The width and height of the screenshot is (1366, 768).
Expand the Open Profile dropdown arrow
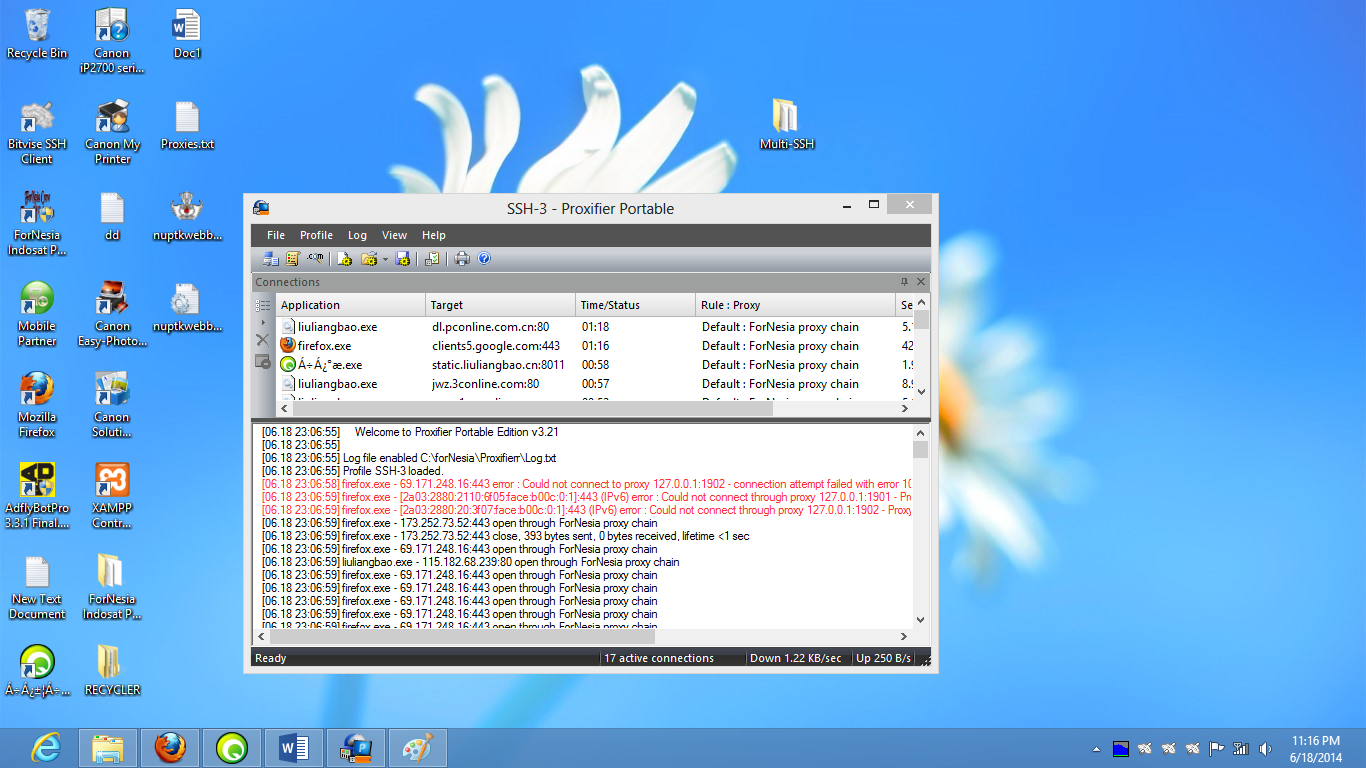tap(385, 259)
